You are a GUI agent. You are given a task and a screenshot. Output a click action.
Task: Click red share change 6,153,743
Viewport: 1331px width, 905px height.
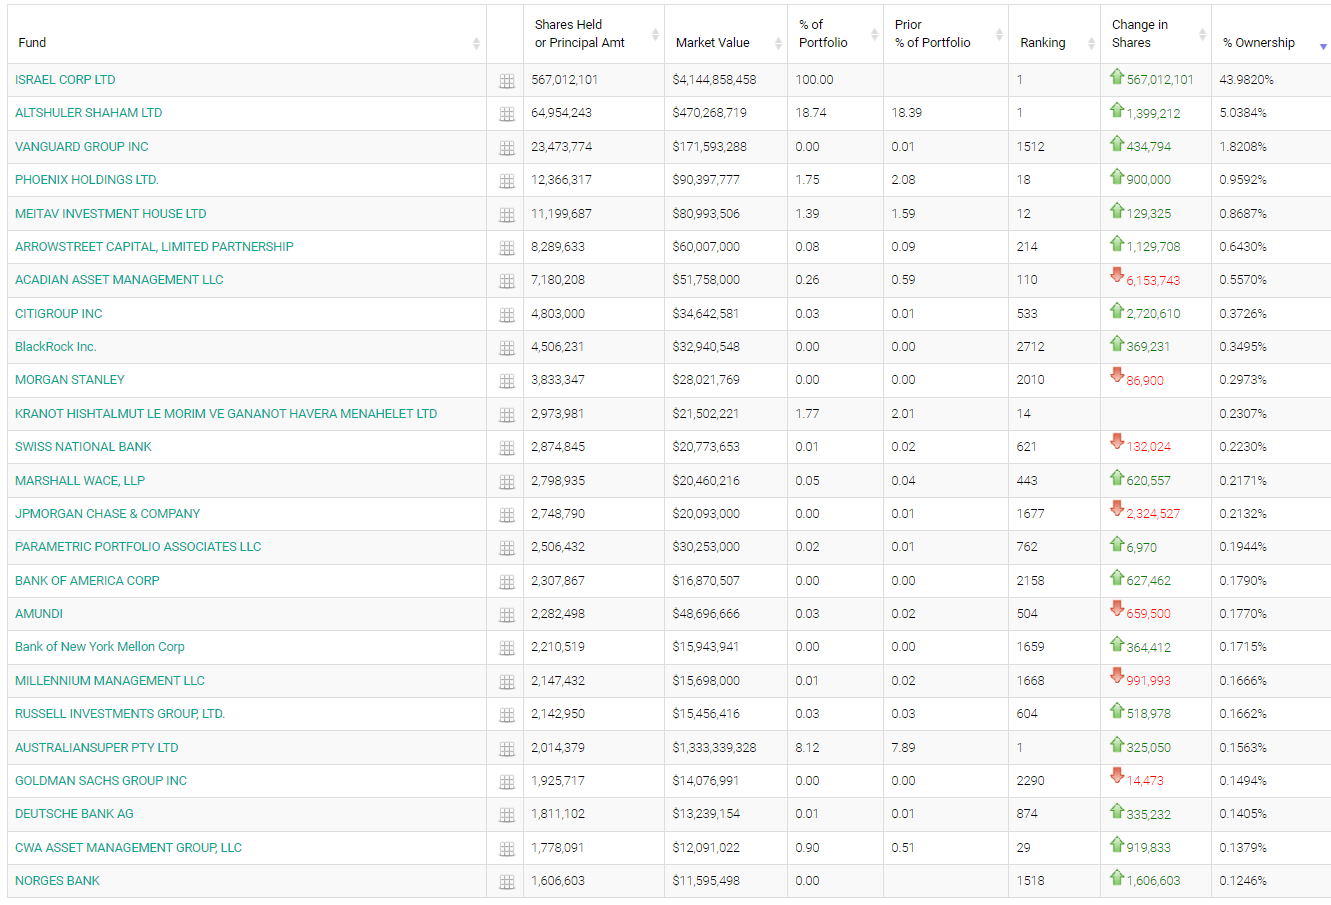point(1153,281)
